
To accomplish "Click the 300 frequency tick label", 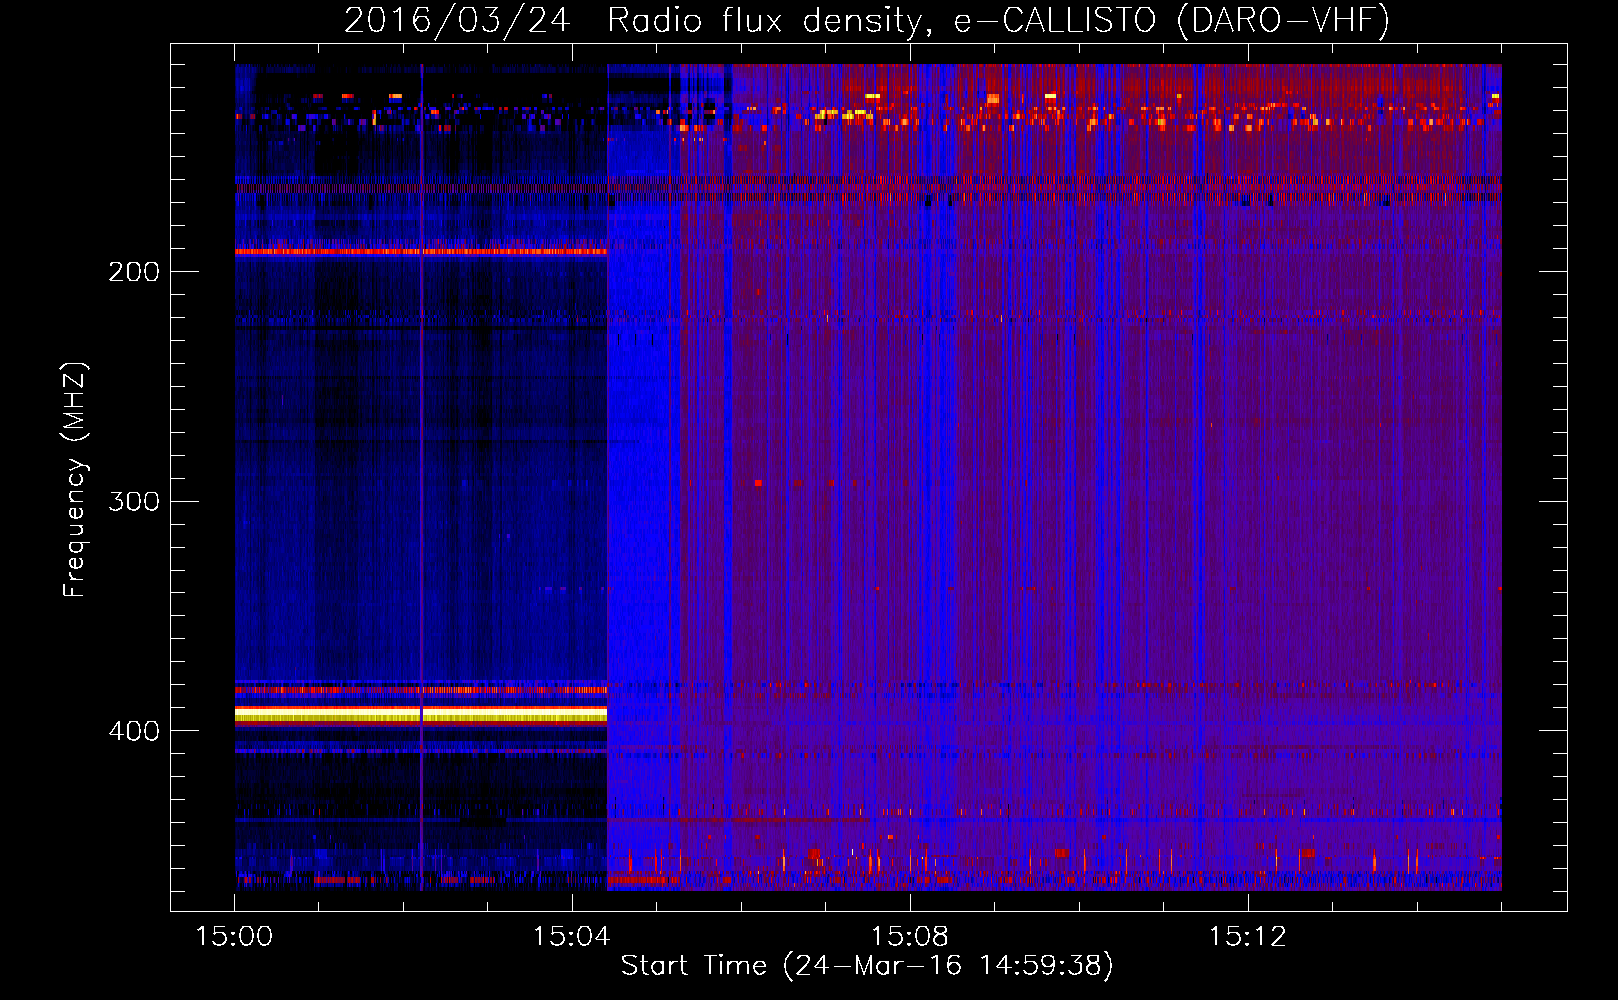I will [x=134, y=501].
